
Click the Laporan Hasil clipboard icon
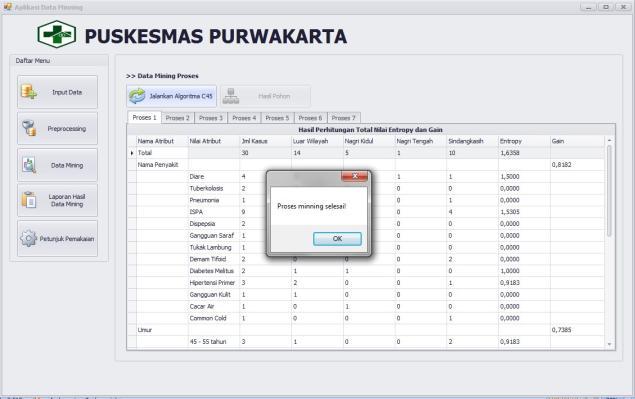pyautogui.click(x=29, y=200)
